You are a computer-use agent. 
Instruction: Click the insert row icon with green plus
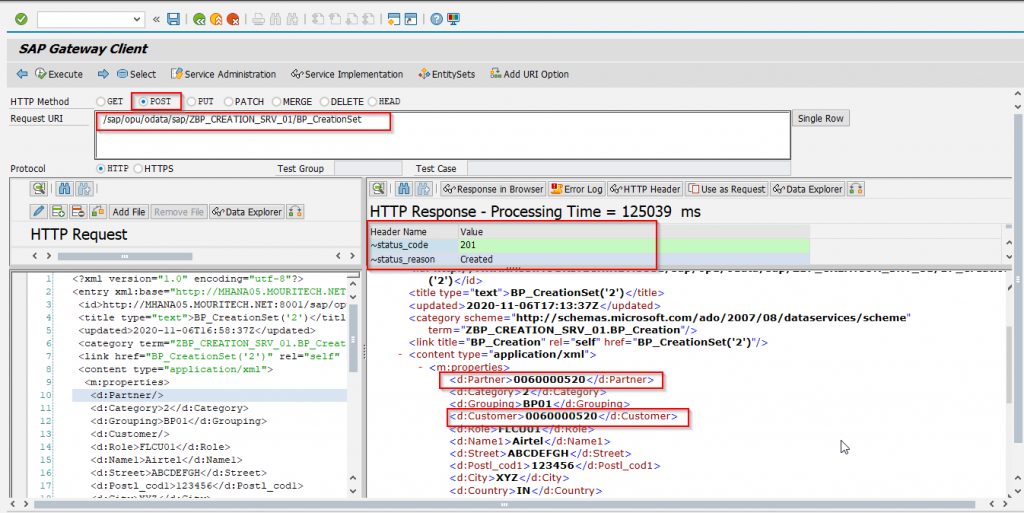point(58,211)
